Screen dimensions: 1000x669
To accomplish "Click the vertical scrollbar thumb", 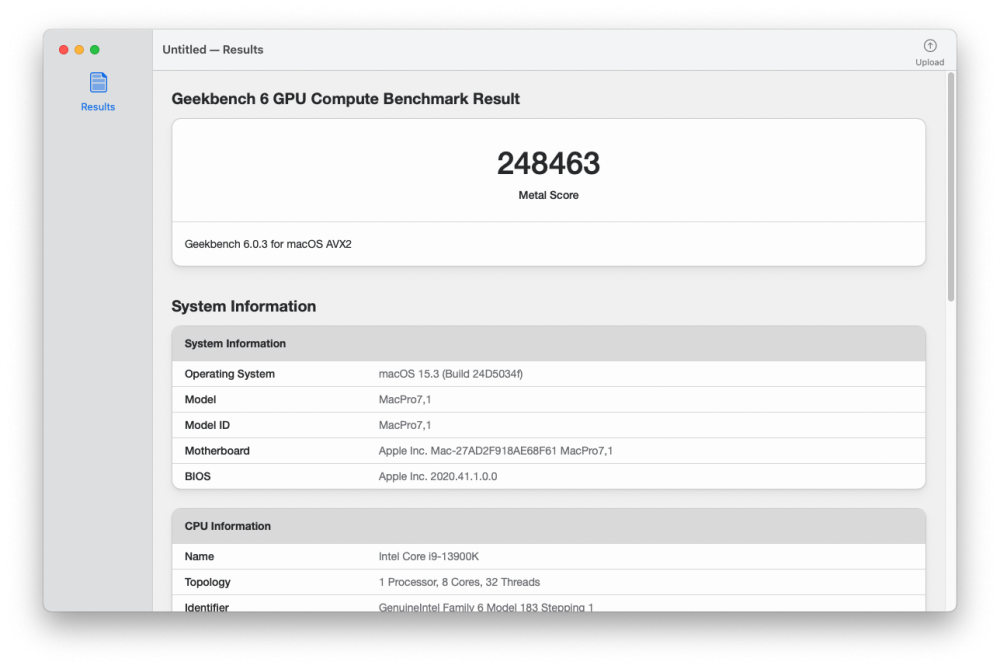I will (x=951, y=186).
